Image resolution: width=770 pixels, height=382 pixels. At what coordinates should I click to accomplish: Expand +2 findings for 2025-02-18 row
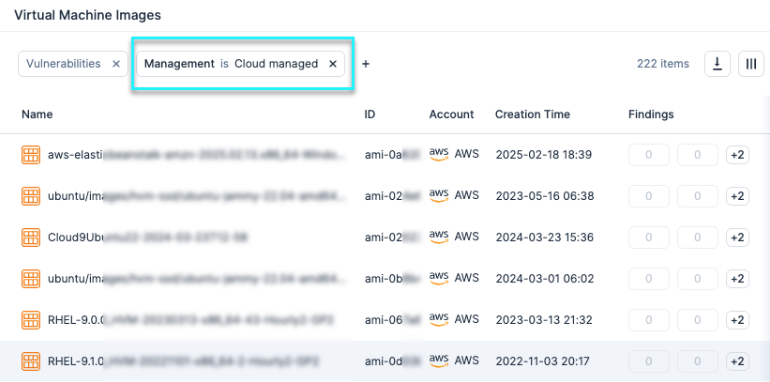pos(738,155)
